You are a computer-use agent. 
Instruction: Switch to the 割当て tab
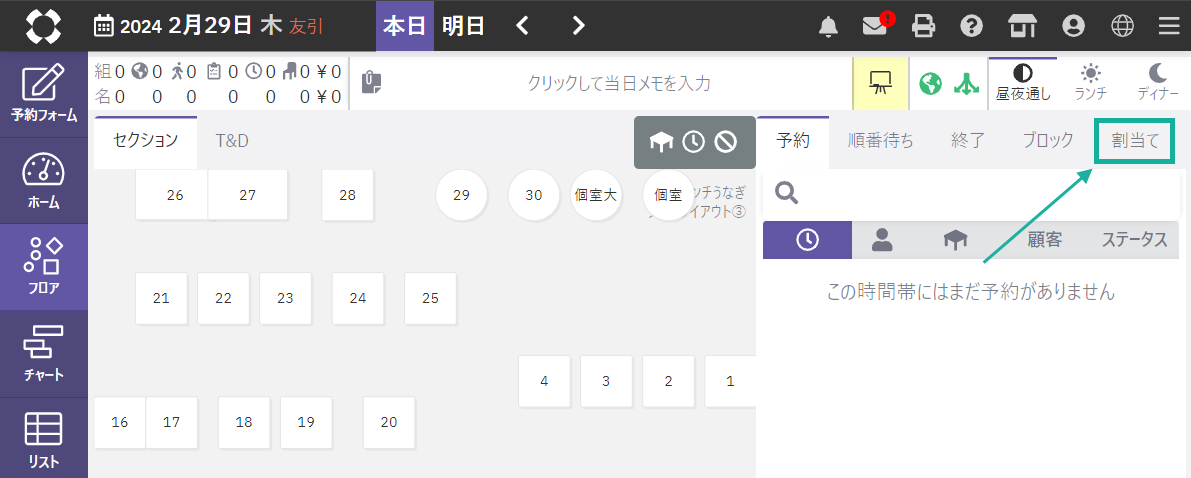pyautogui.click(x=1135, y=141)
